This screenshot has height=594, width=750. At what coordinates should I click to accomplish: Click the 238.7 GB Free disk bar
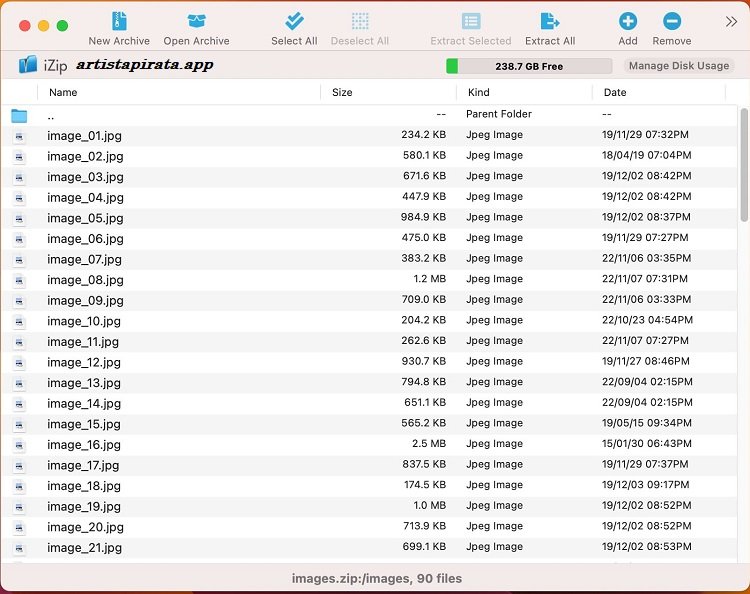[x=529, y=66]
